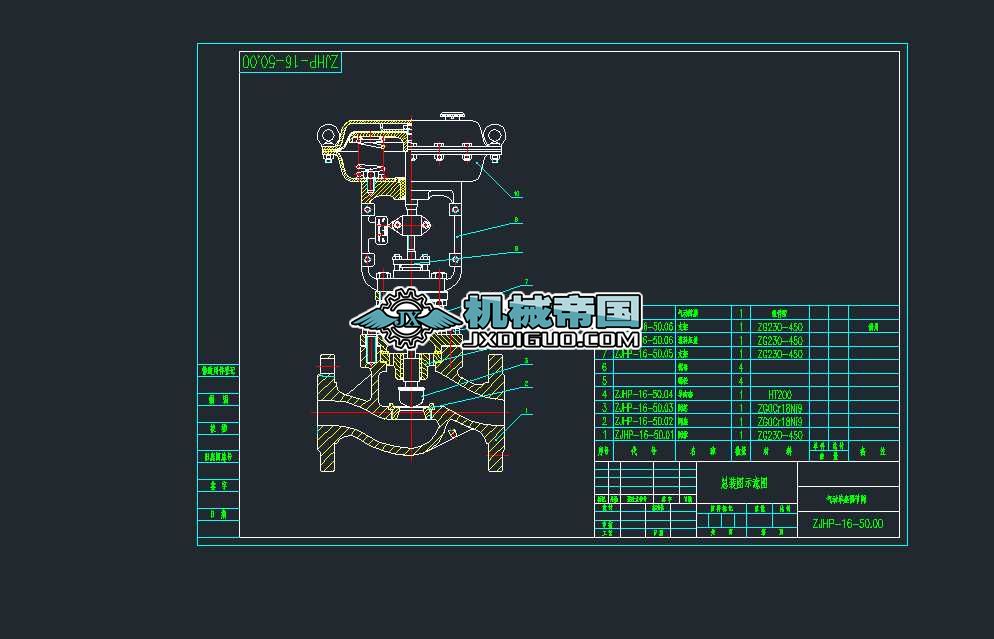Image resolution: width=994 pixels, height=639 pixels.
Task: Click quantity 1 in the HT200 row
Action: 740,394
